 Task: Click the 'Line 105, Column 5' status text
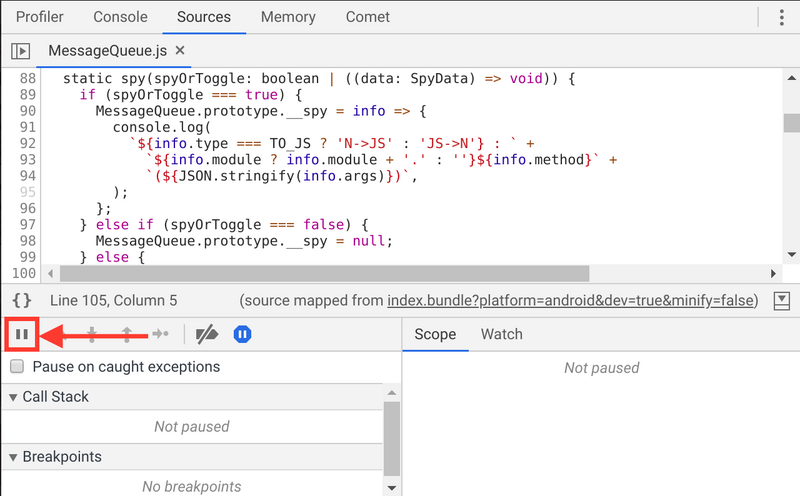[113, 301]
